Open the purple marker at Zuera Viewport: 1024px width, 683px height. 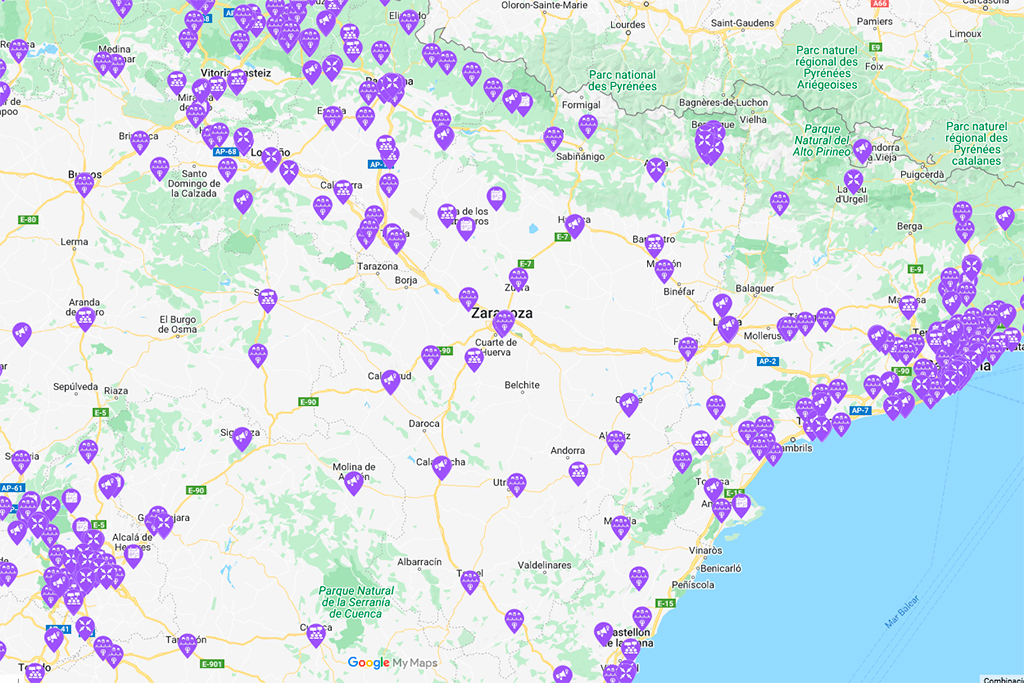coord(519,279)
